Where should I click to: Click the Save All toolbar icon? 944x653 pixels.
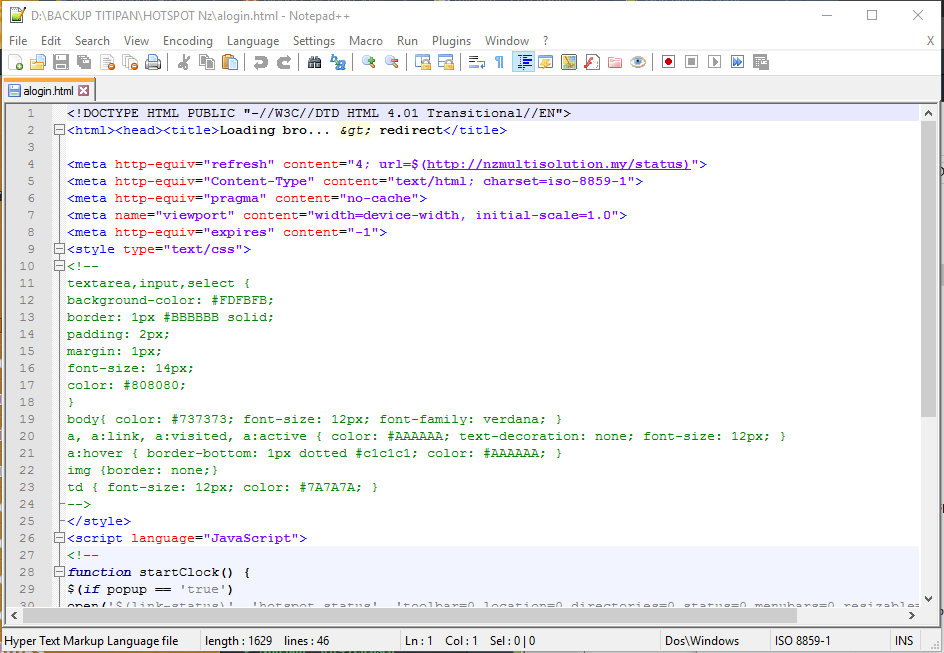(x=84, y=62)
